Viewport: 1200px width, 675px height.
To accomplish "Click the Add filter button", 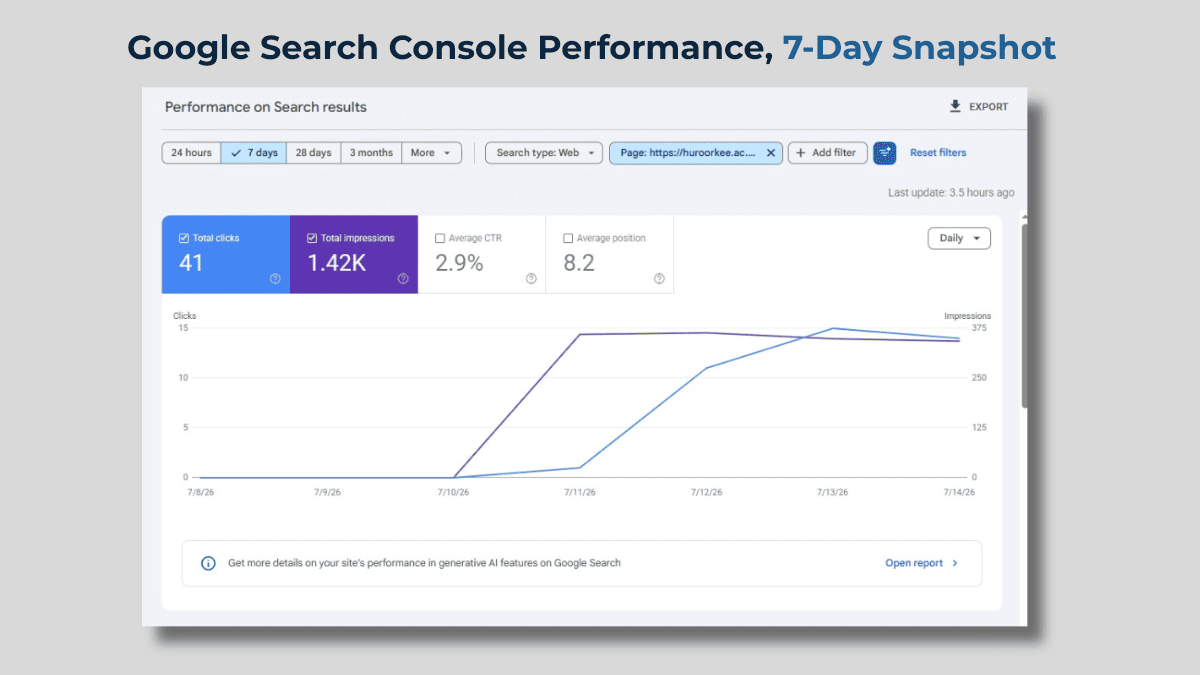I will tap(827, 153).
